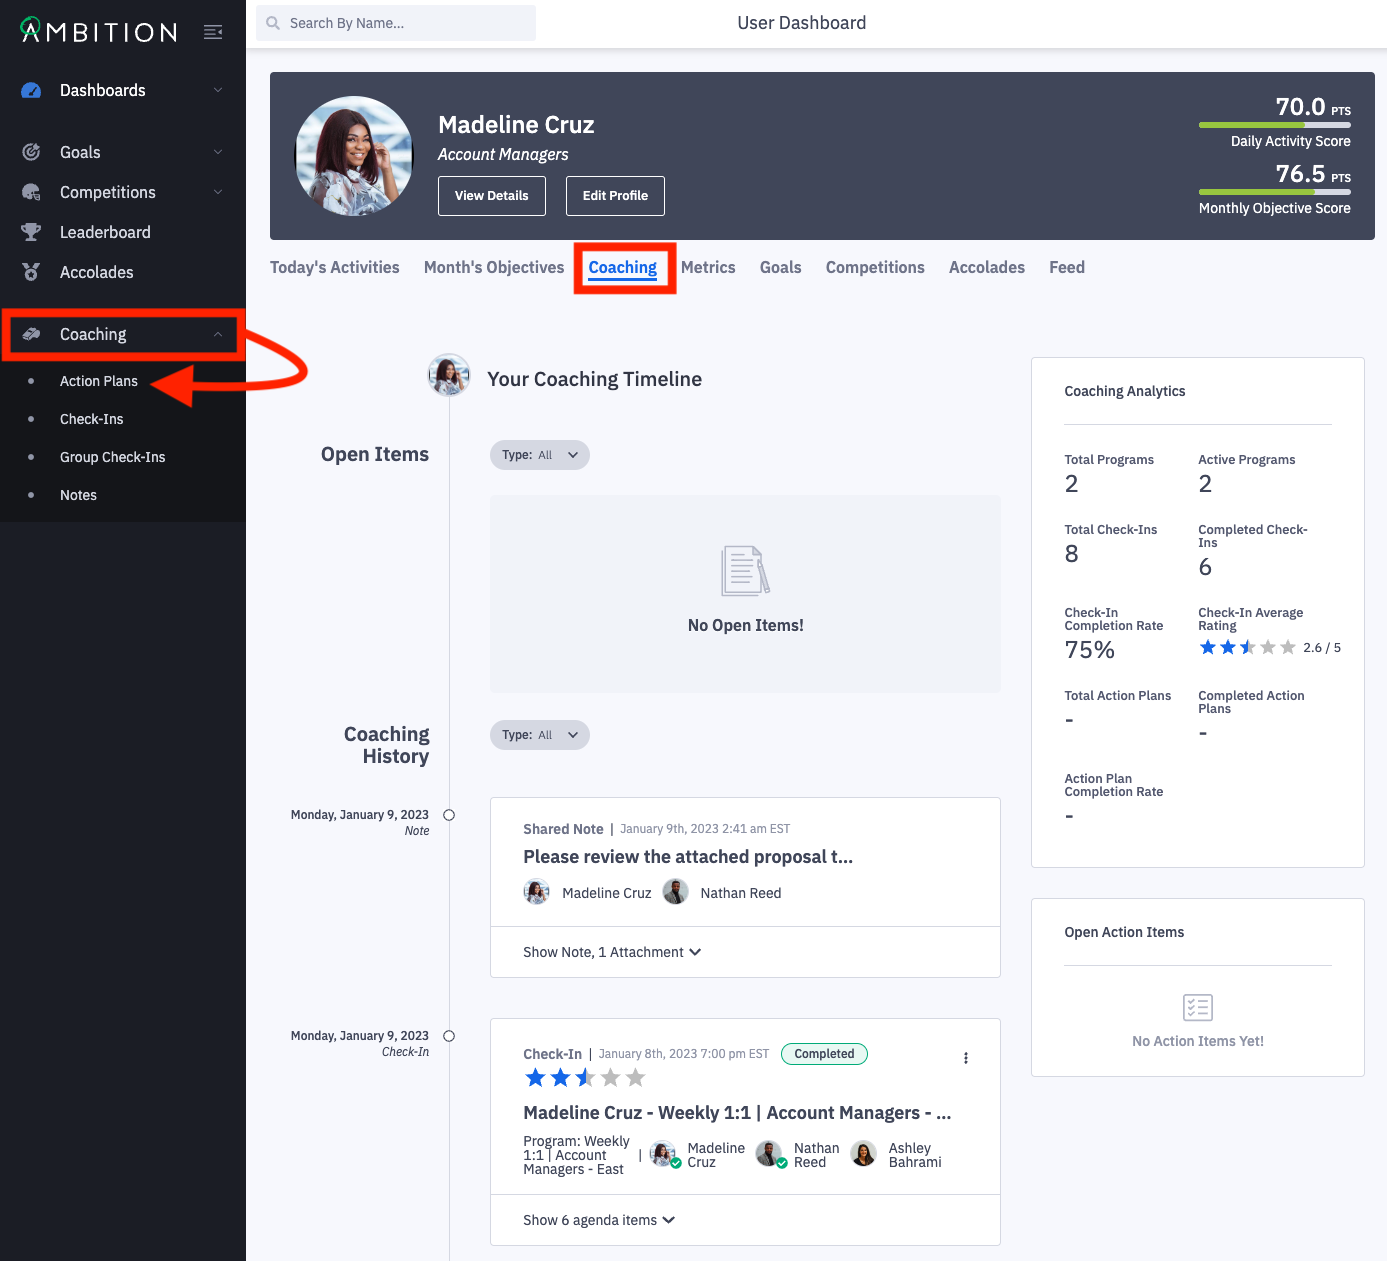The width and height of the screenshot is (1387, 1261).
Task: Expand Show Note, 1 Attachment
Action: pos(612,952)
